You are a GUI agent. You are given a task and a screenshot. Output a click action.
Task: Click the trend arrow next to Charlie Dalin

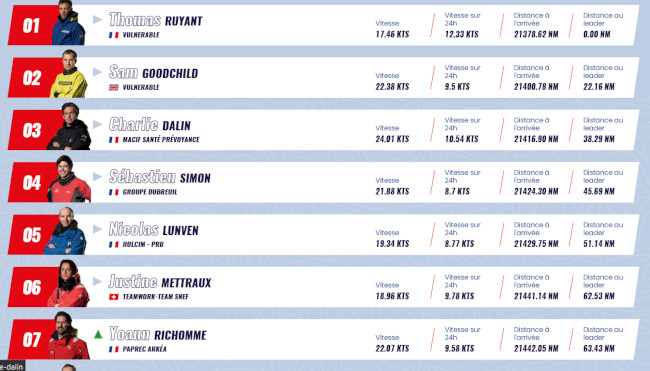point(98,124)
